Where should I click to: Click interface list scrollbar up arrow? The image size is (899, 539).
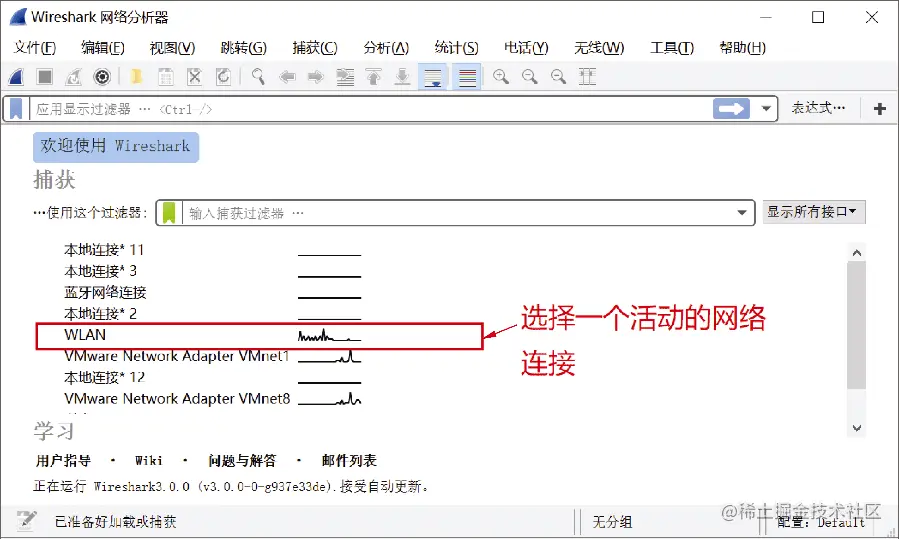tap(857, 253)
